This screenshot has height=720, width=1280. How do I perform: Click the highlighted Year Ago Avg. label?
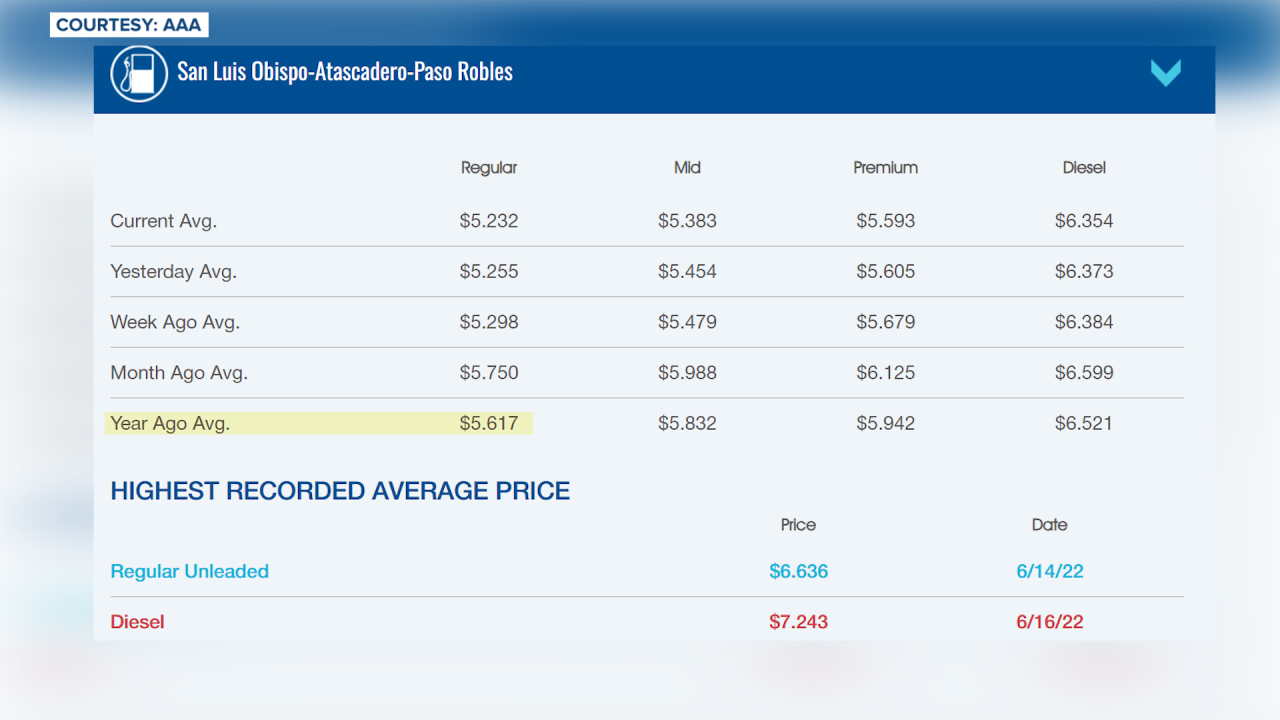pos(170,423)
